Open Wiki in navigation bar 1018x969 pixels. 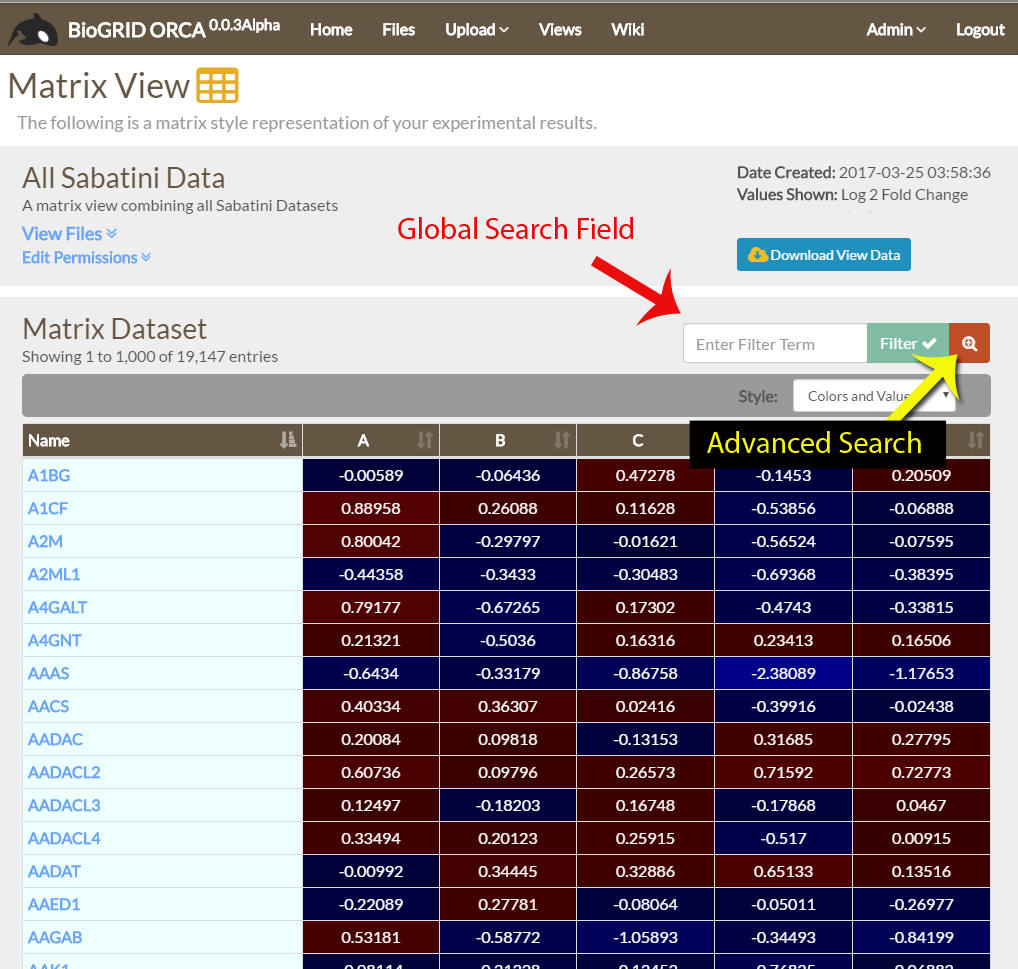pos(628,30)
